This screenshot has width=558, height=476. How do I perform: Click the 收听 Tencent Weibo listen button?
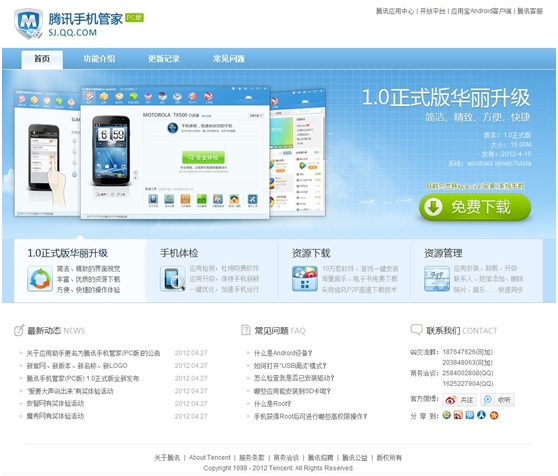(x=497, y=400)
